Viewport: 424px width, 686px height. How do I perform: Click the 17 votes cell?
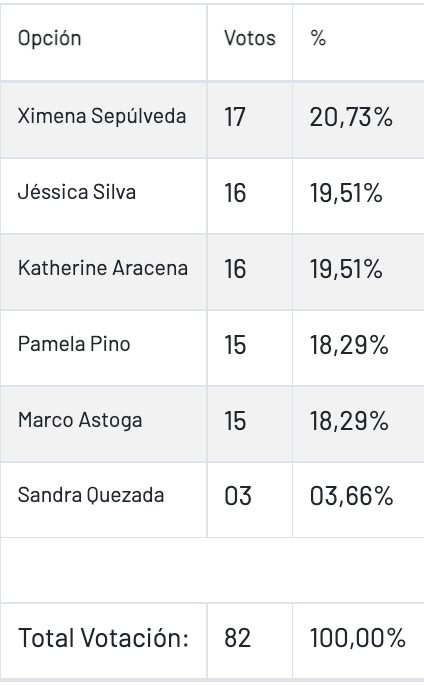pyautogui.click(x=250, y=120)
